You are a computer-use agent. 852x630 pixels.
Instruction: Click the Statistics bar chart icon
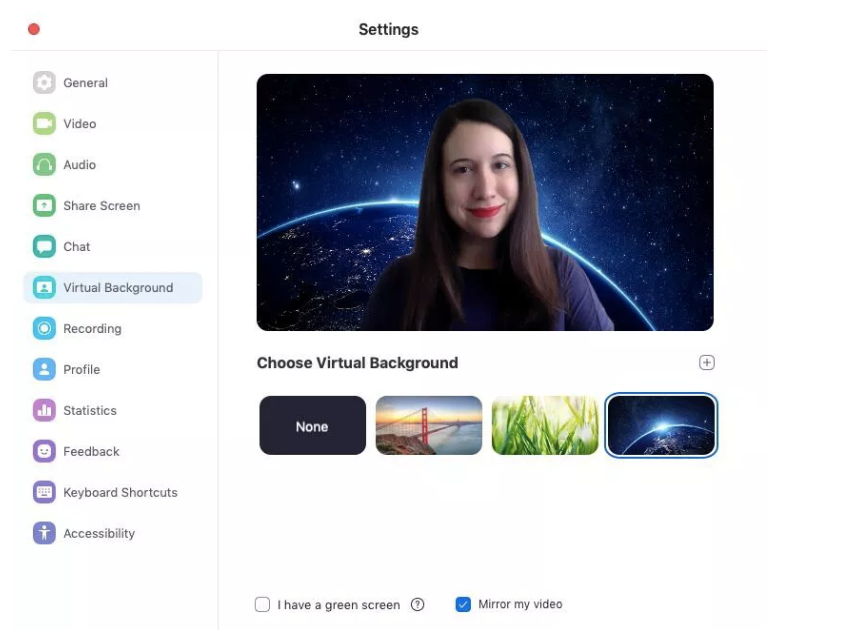[44, 410]
